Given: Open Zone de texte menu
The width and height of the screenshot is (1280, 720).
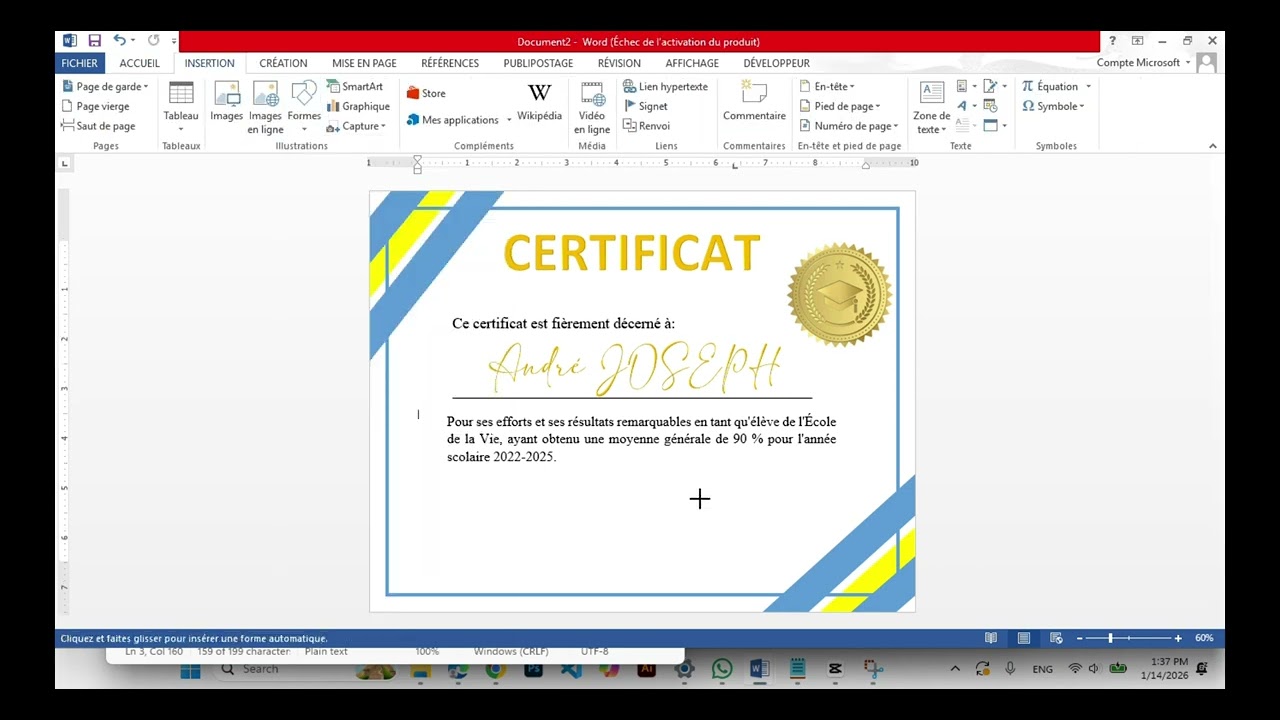Looking at the screenshot, I should (931, 107).
